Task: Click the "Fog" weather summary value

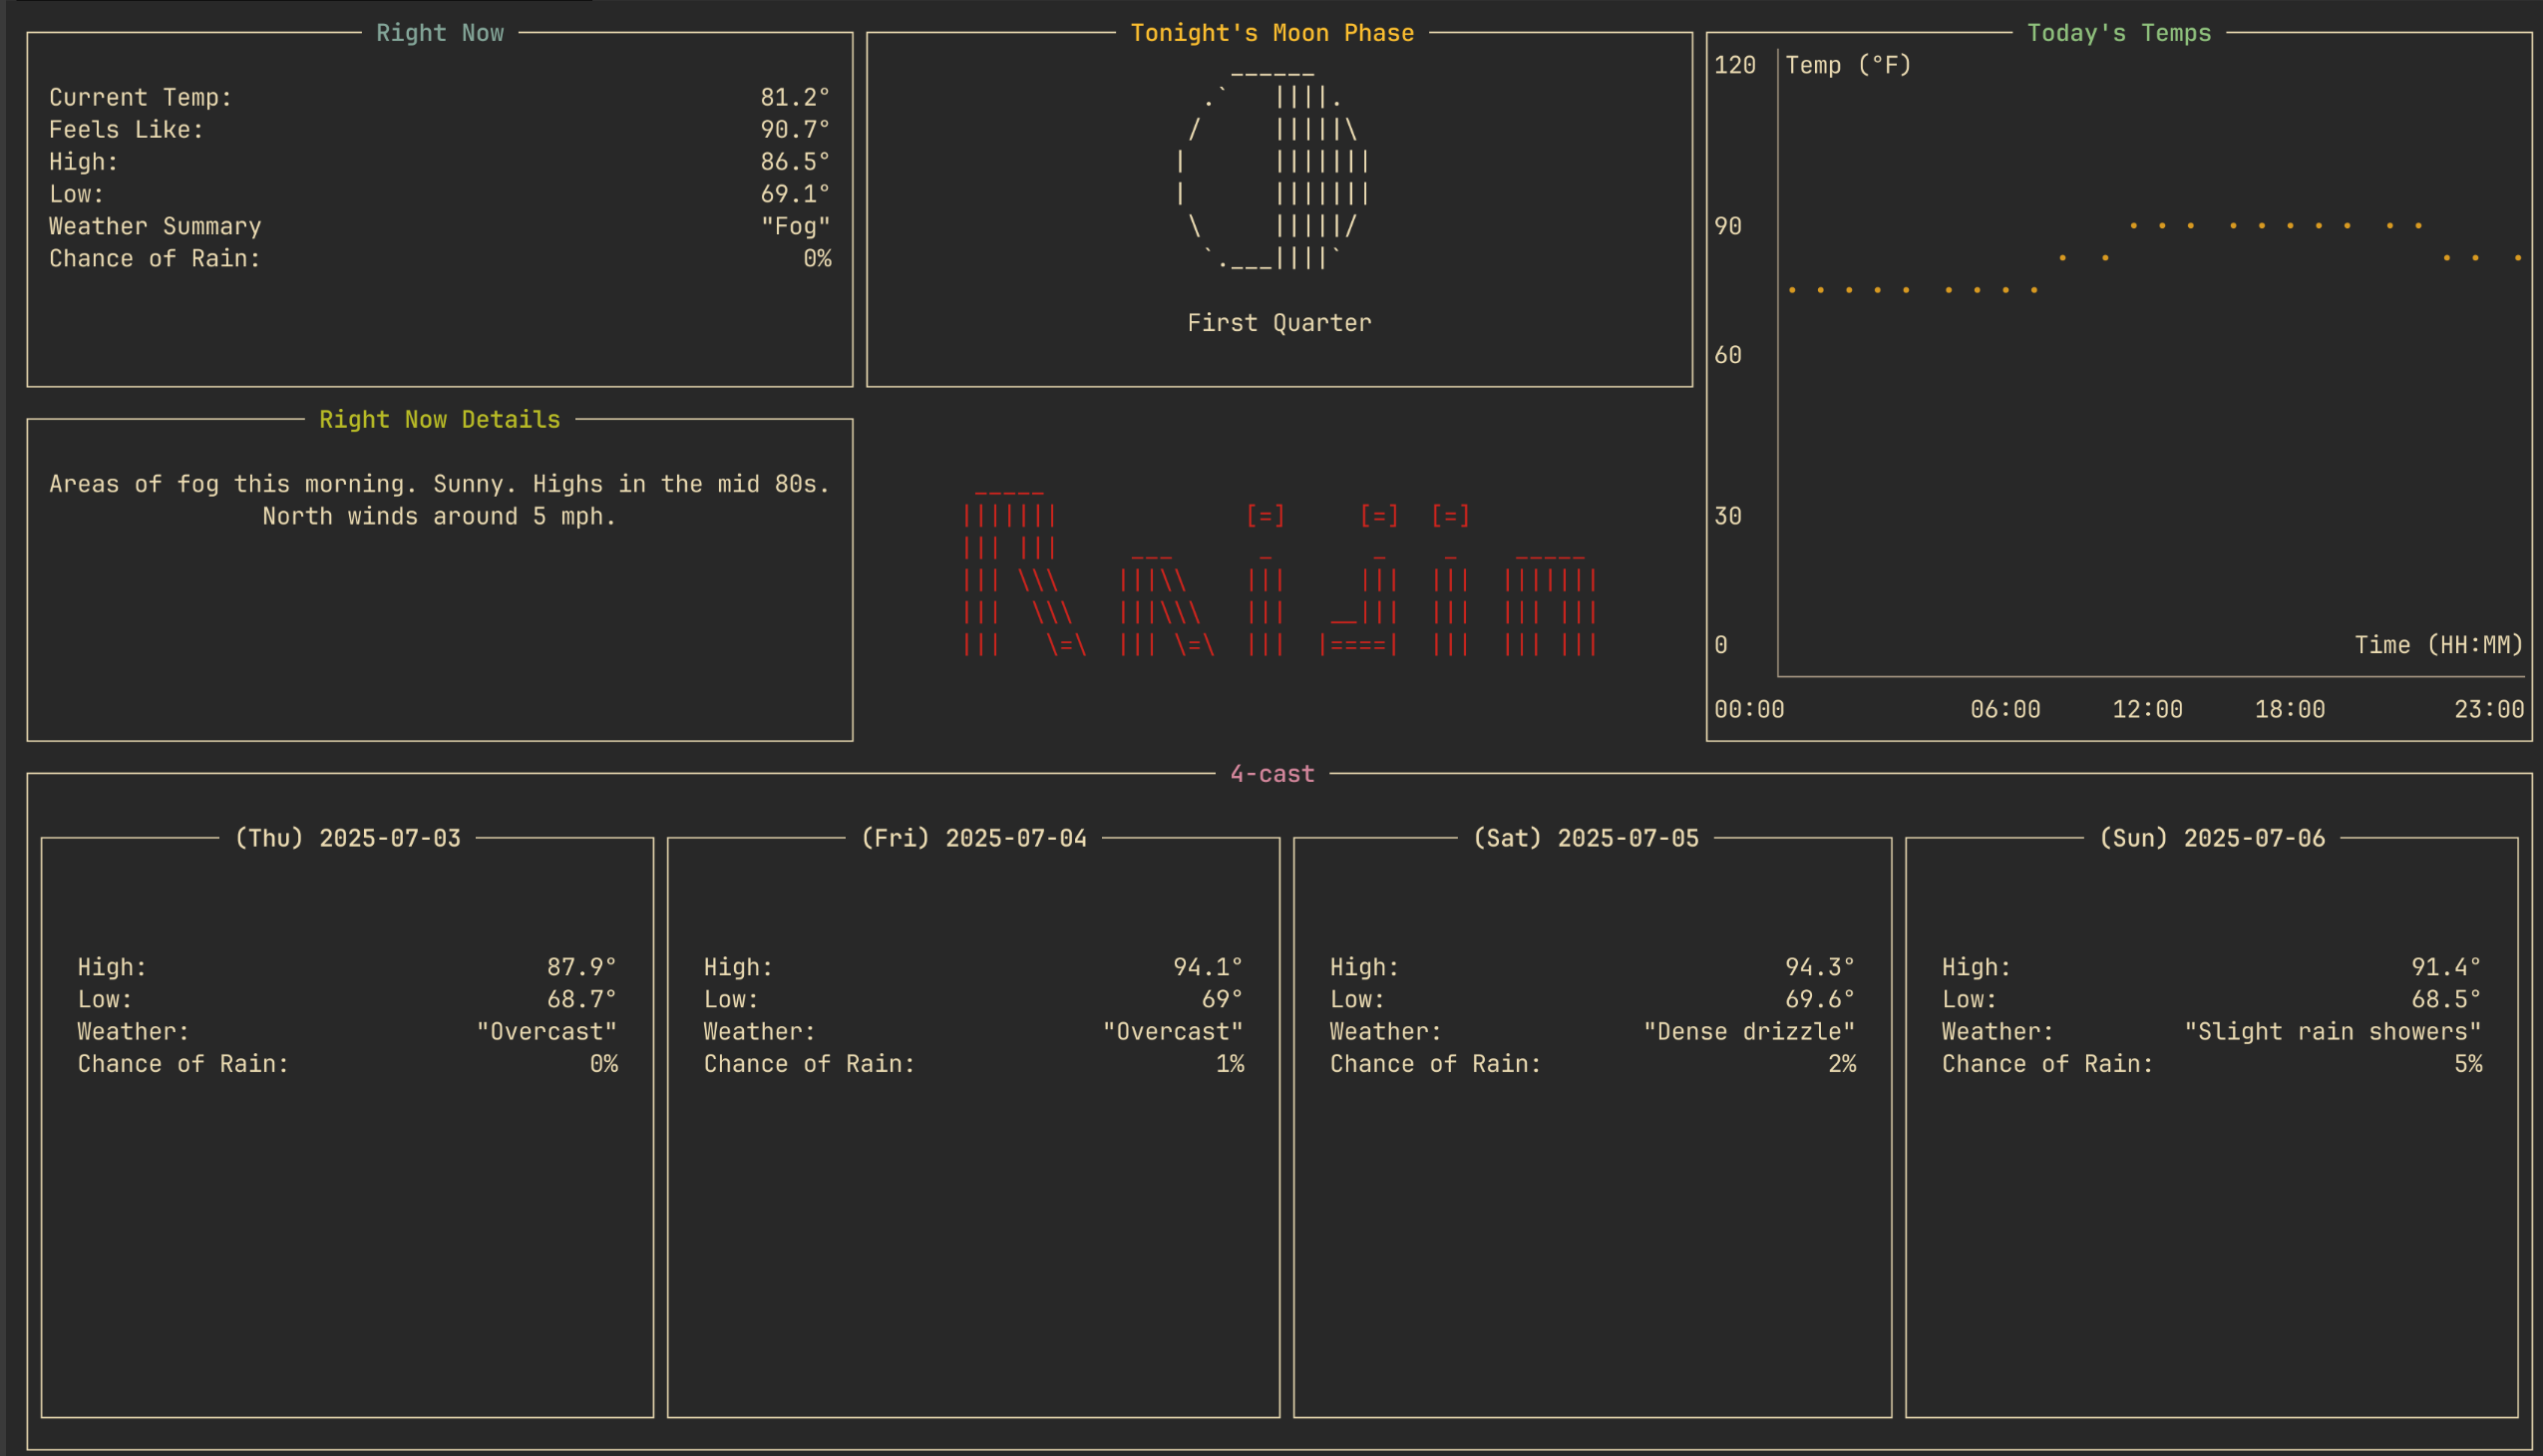Action: click(795, 226)
